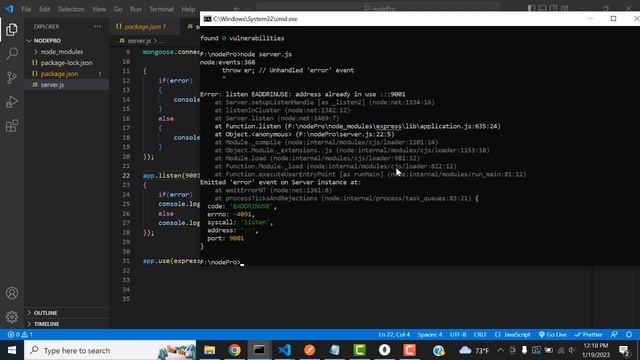The width and height of the screenshot is (640, 360).
Task: Open the MongoDB Compass leaf taskbar icon
Action: [384, 350]
